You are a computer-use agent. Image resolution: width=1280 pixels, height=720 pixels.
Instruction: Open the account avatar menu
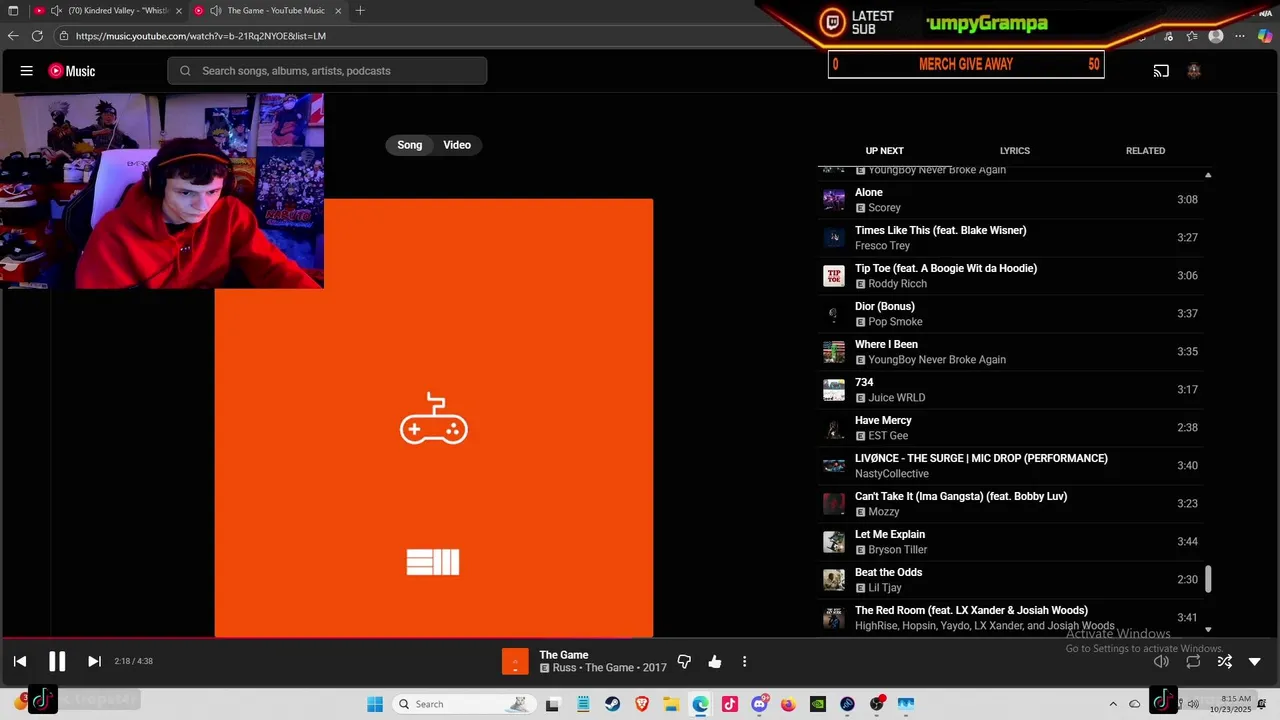pos(1193,71)
